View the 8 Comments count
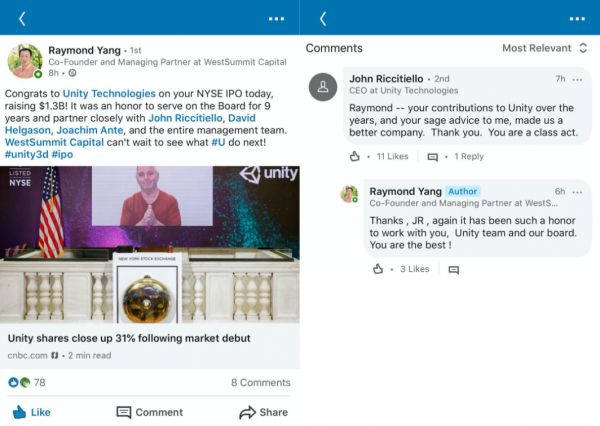Image resolution: width=600 pixels, height=426 pixels. coord(260,382)
